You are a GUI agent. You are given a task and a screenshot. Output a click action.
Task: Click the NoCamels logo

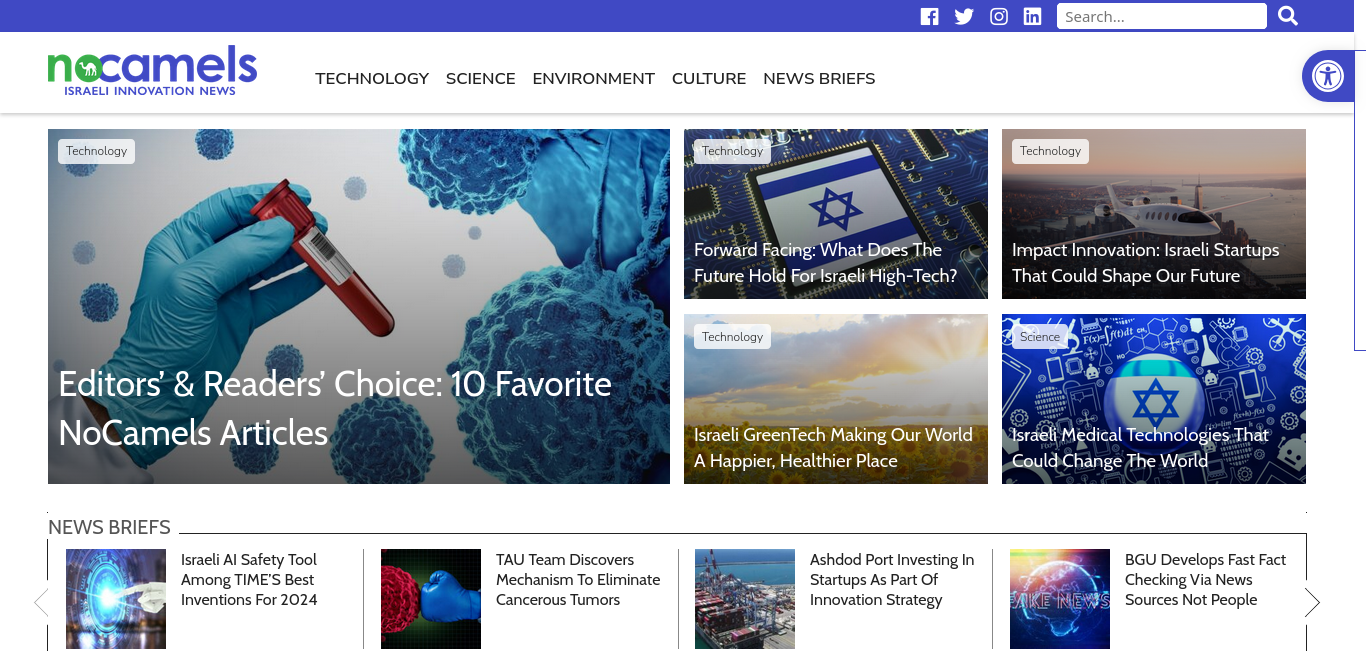[x=152, y=71]
